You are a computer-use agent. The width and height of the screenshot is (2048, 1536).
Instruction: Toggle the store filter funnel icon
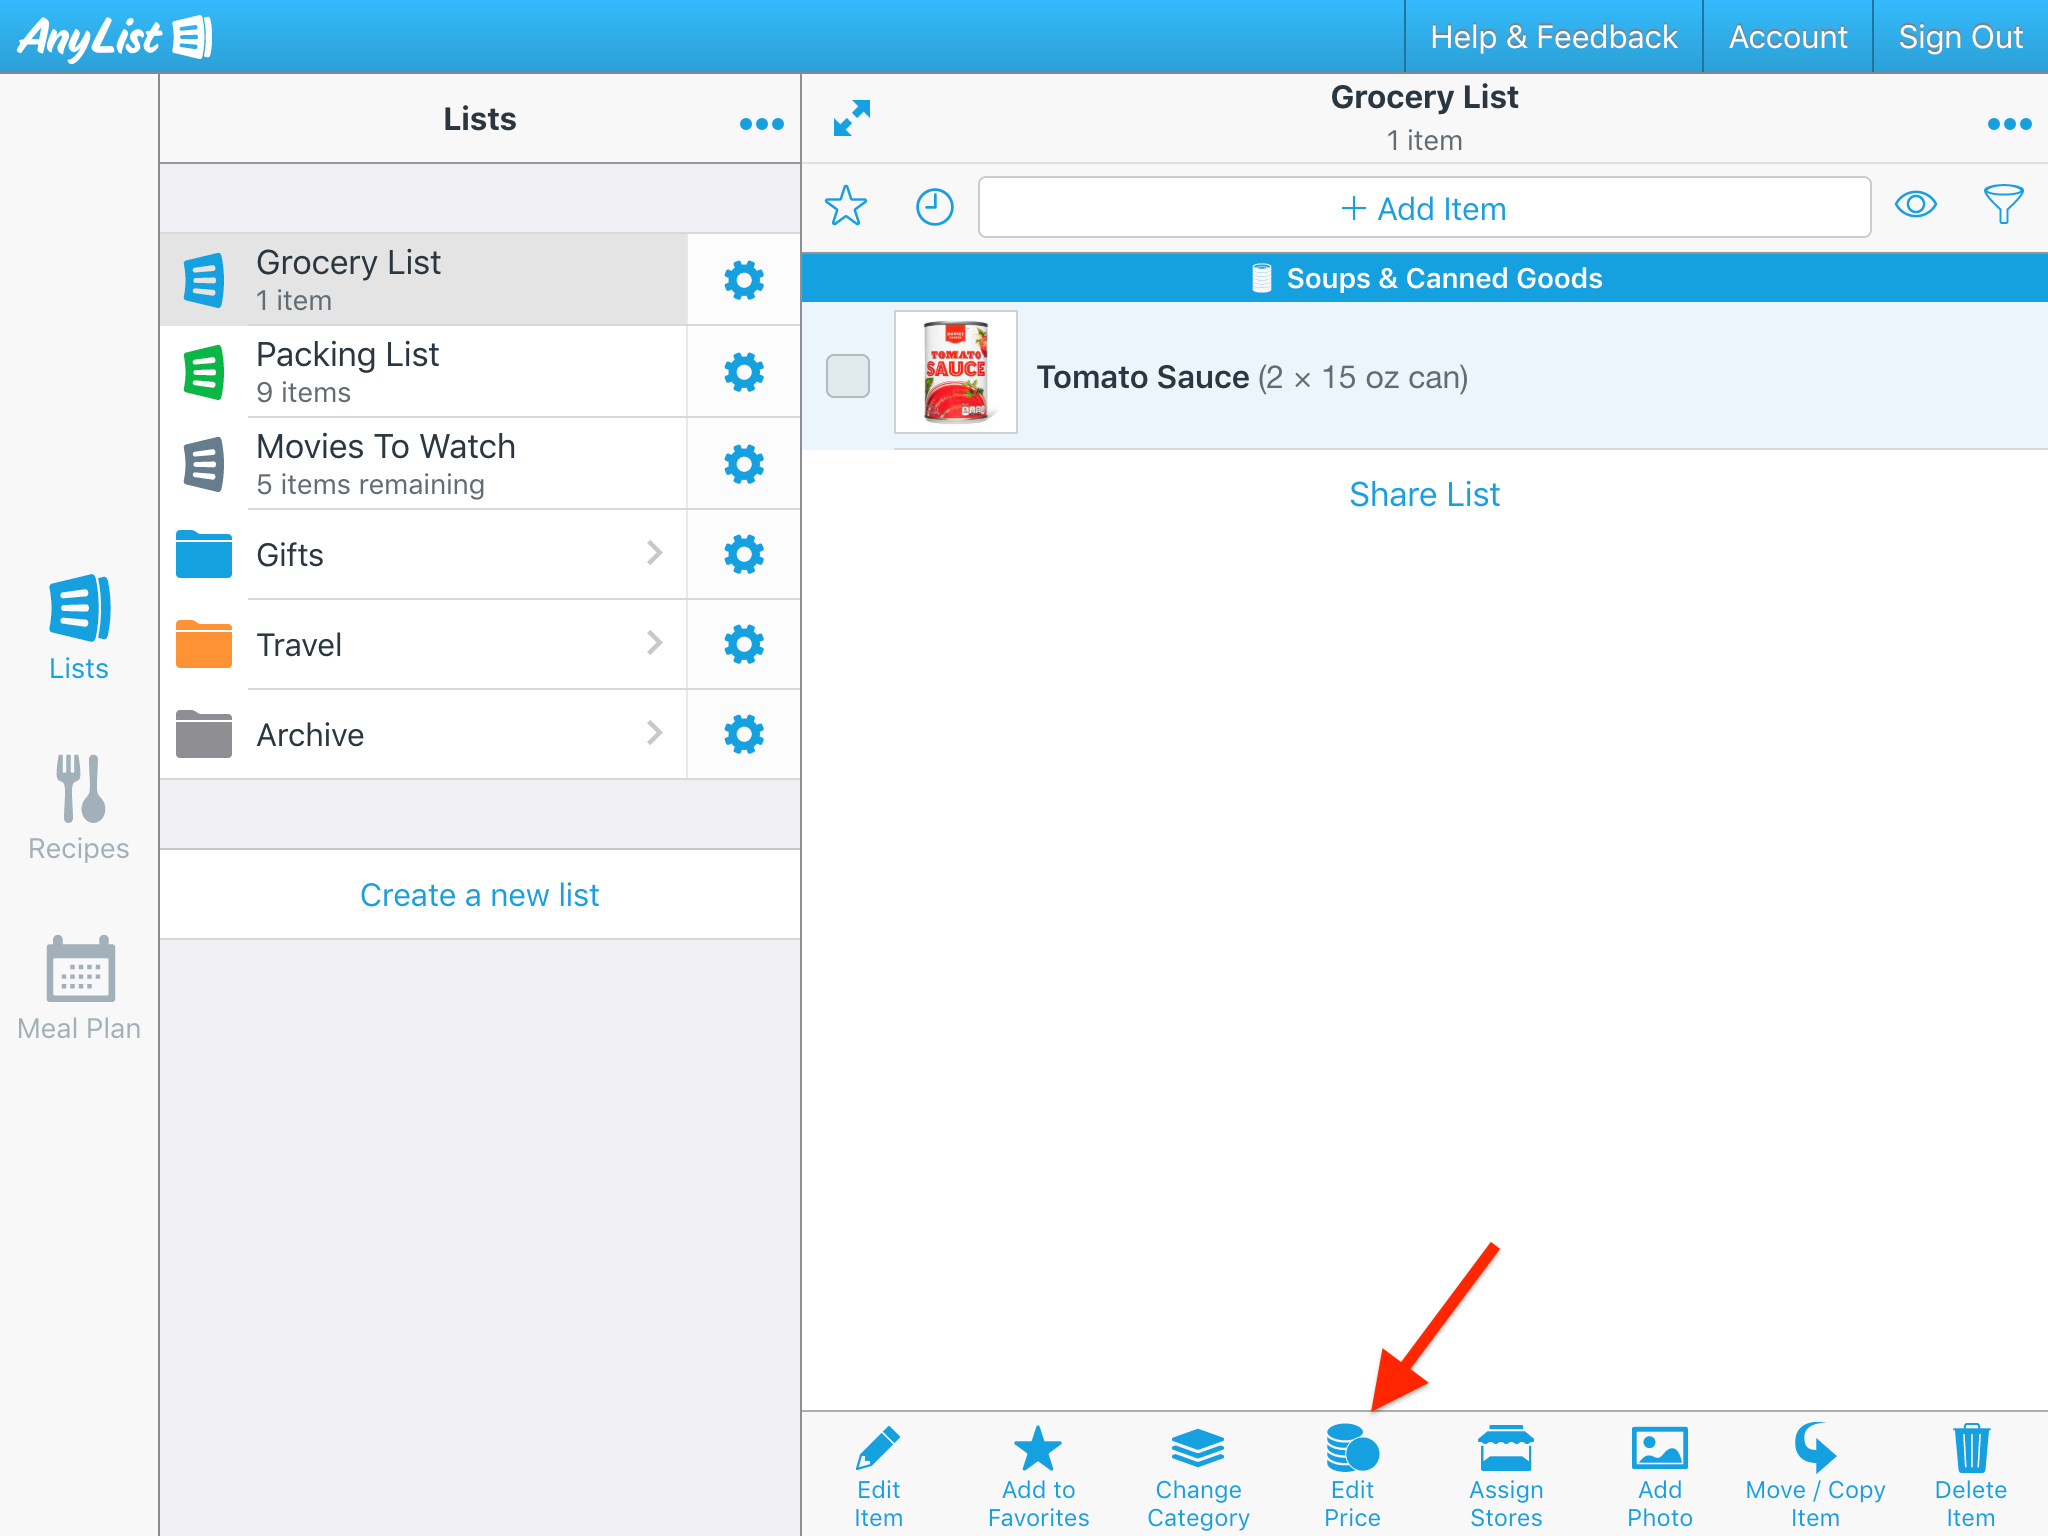click(2003, 205)
